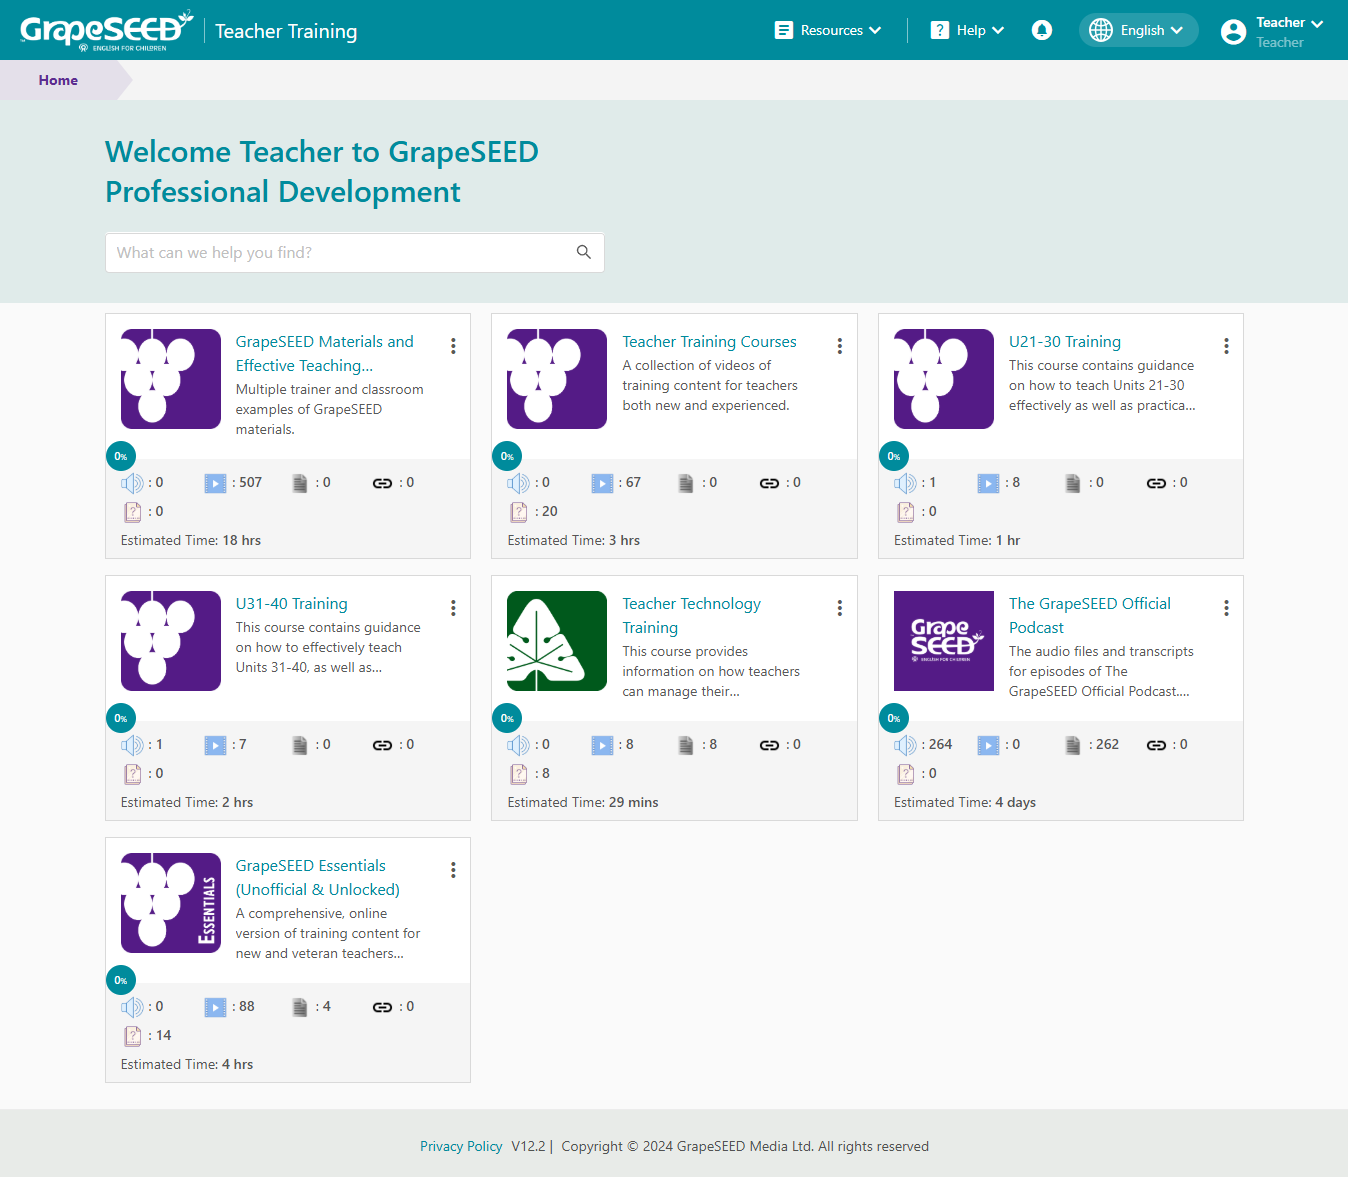Open the U31-40 Training title
This screenshot has width=1348, height=1177.
[x=291, y=604]
